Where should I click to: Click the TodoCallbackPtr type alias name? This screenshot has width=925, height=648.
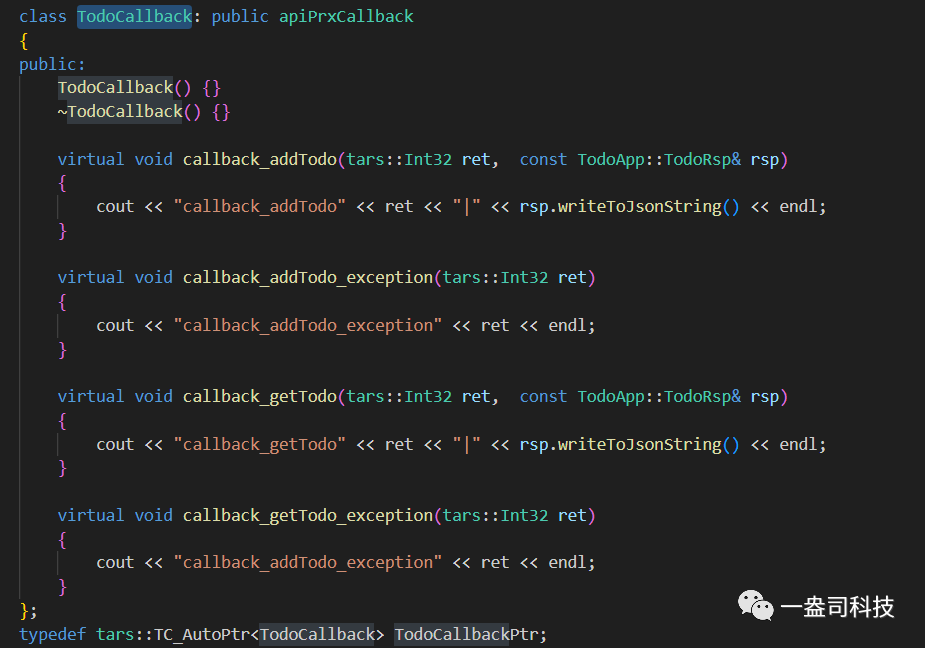tap(466, 634)
